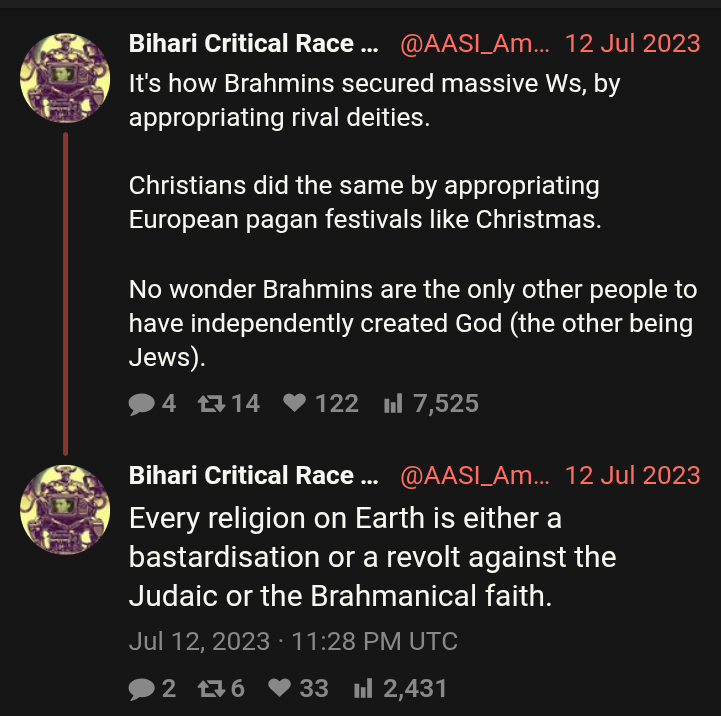Like the first tweet with heart icon
721x716 pixels.
click(x=294, y=404)
